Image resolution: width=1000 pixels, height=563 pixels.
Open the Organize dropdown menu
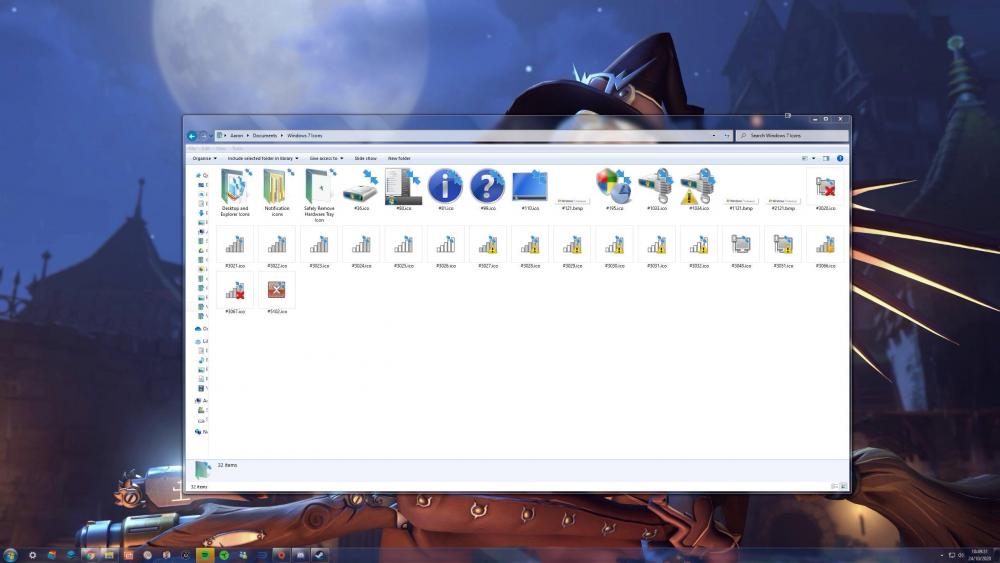tap(203, 158)
